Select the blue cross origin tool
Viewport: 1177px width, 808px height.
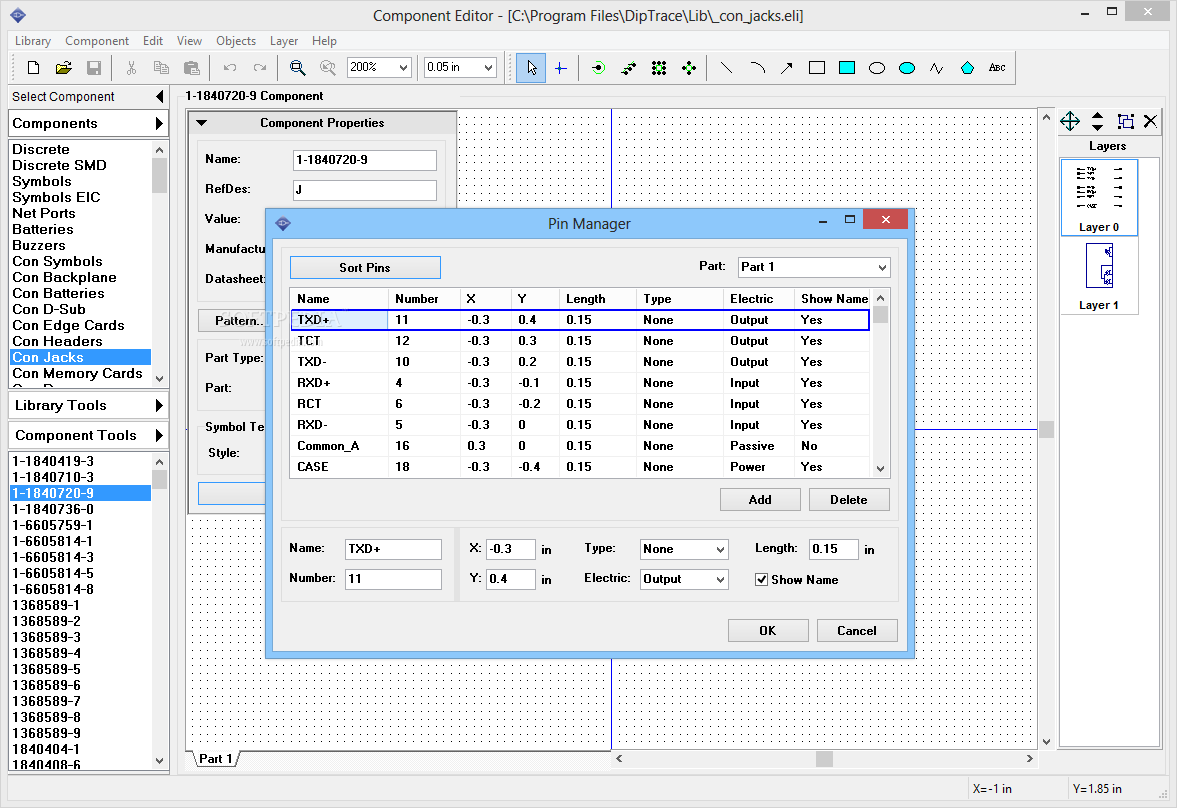561,68
